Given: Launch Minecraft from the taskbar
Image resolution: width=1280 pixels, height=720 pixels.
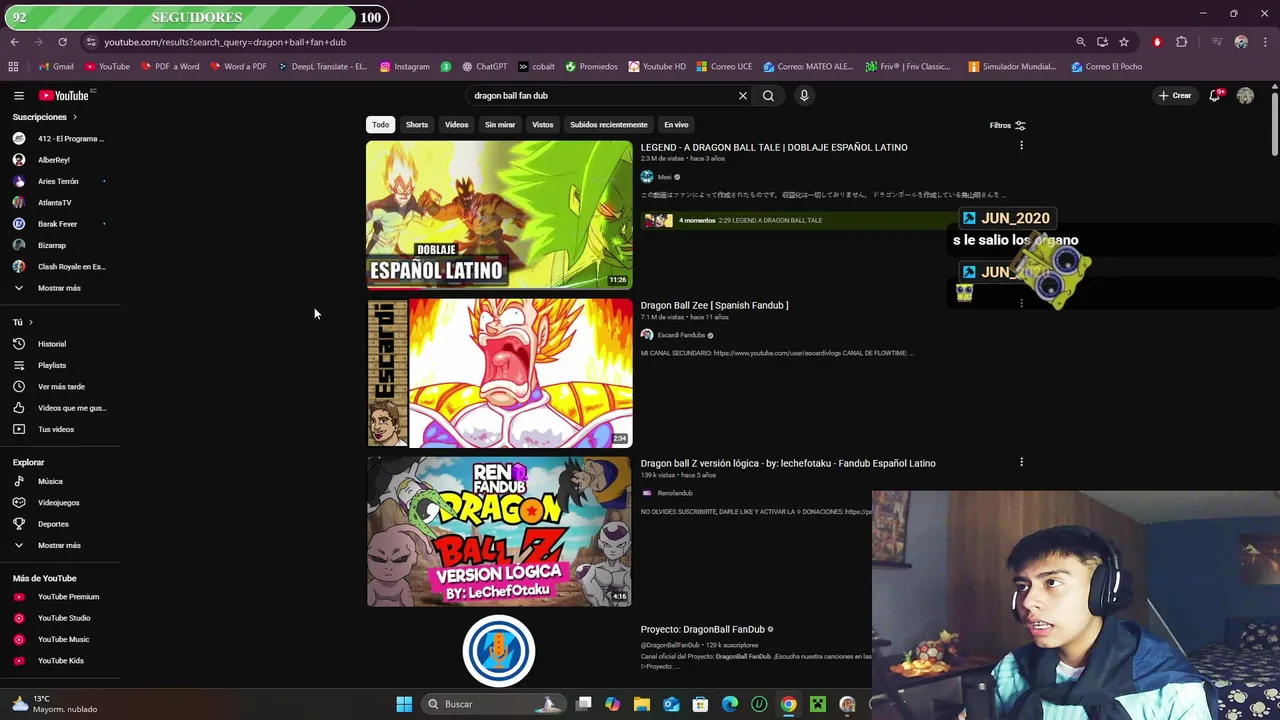Looking at the screenshot, I should (818, 704).
